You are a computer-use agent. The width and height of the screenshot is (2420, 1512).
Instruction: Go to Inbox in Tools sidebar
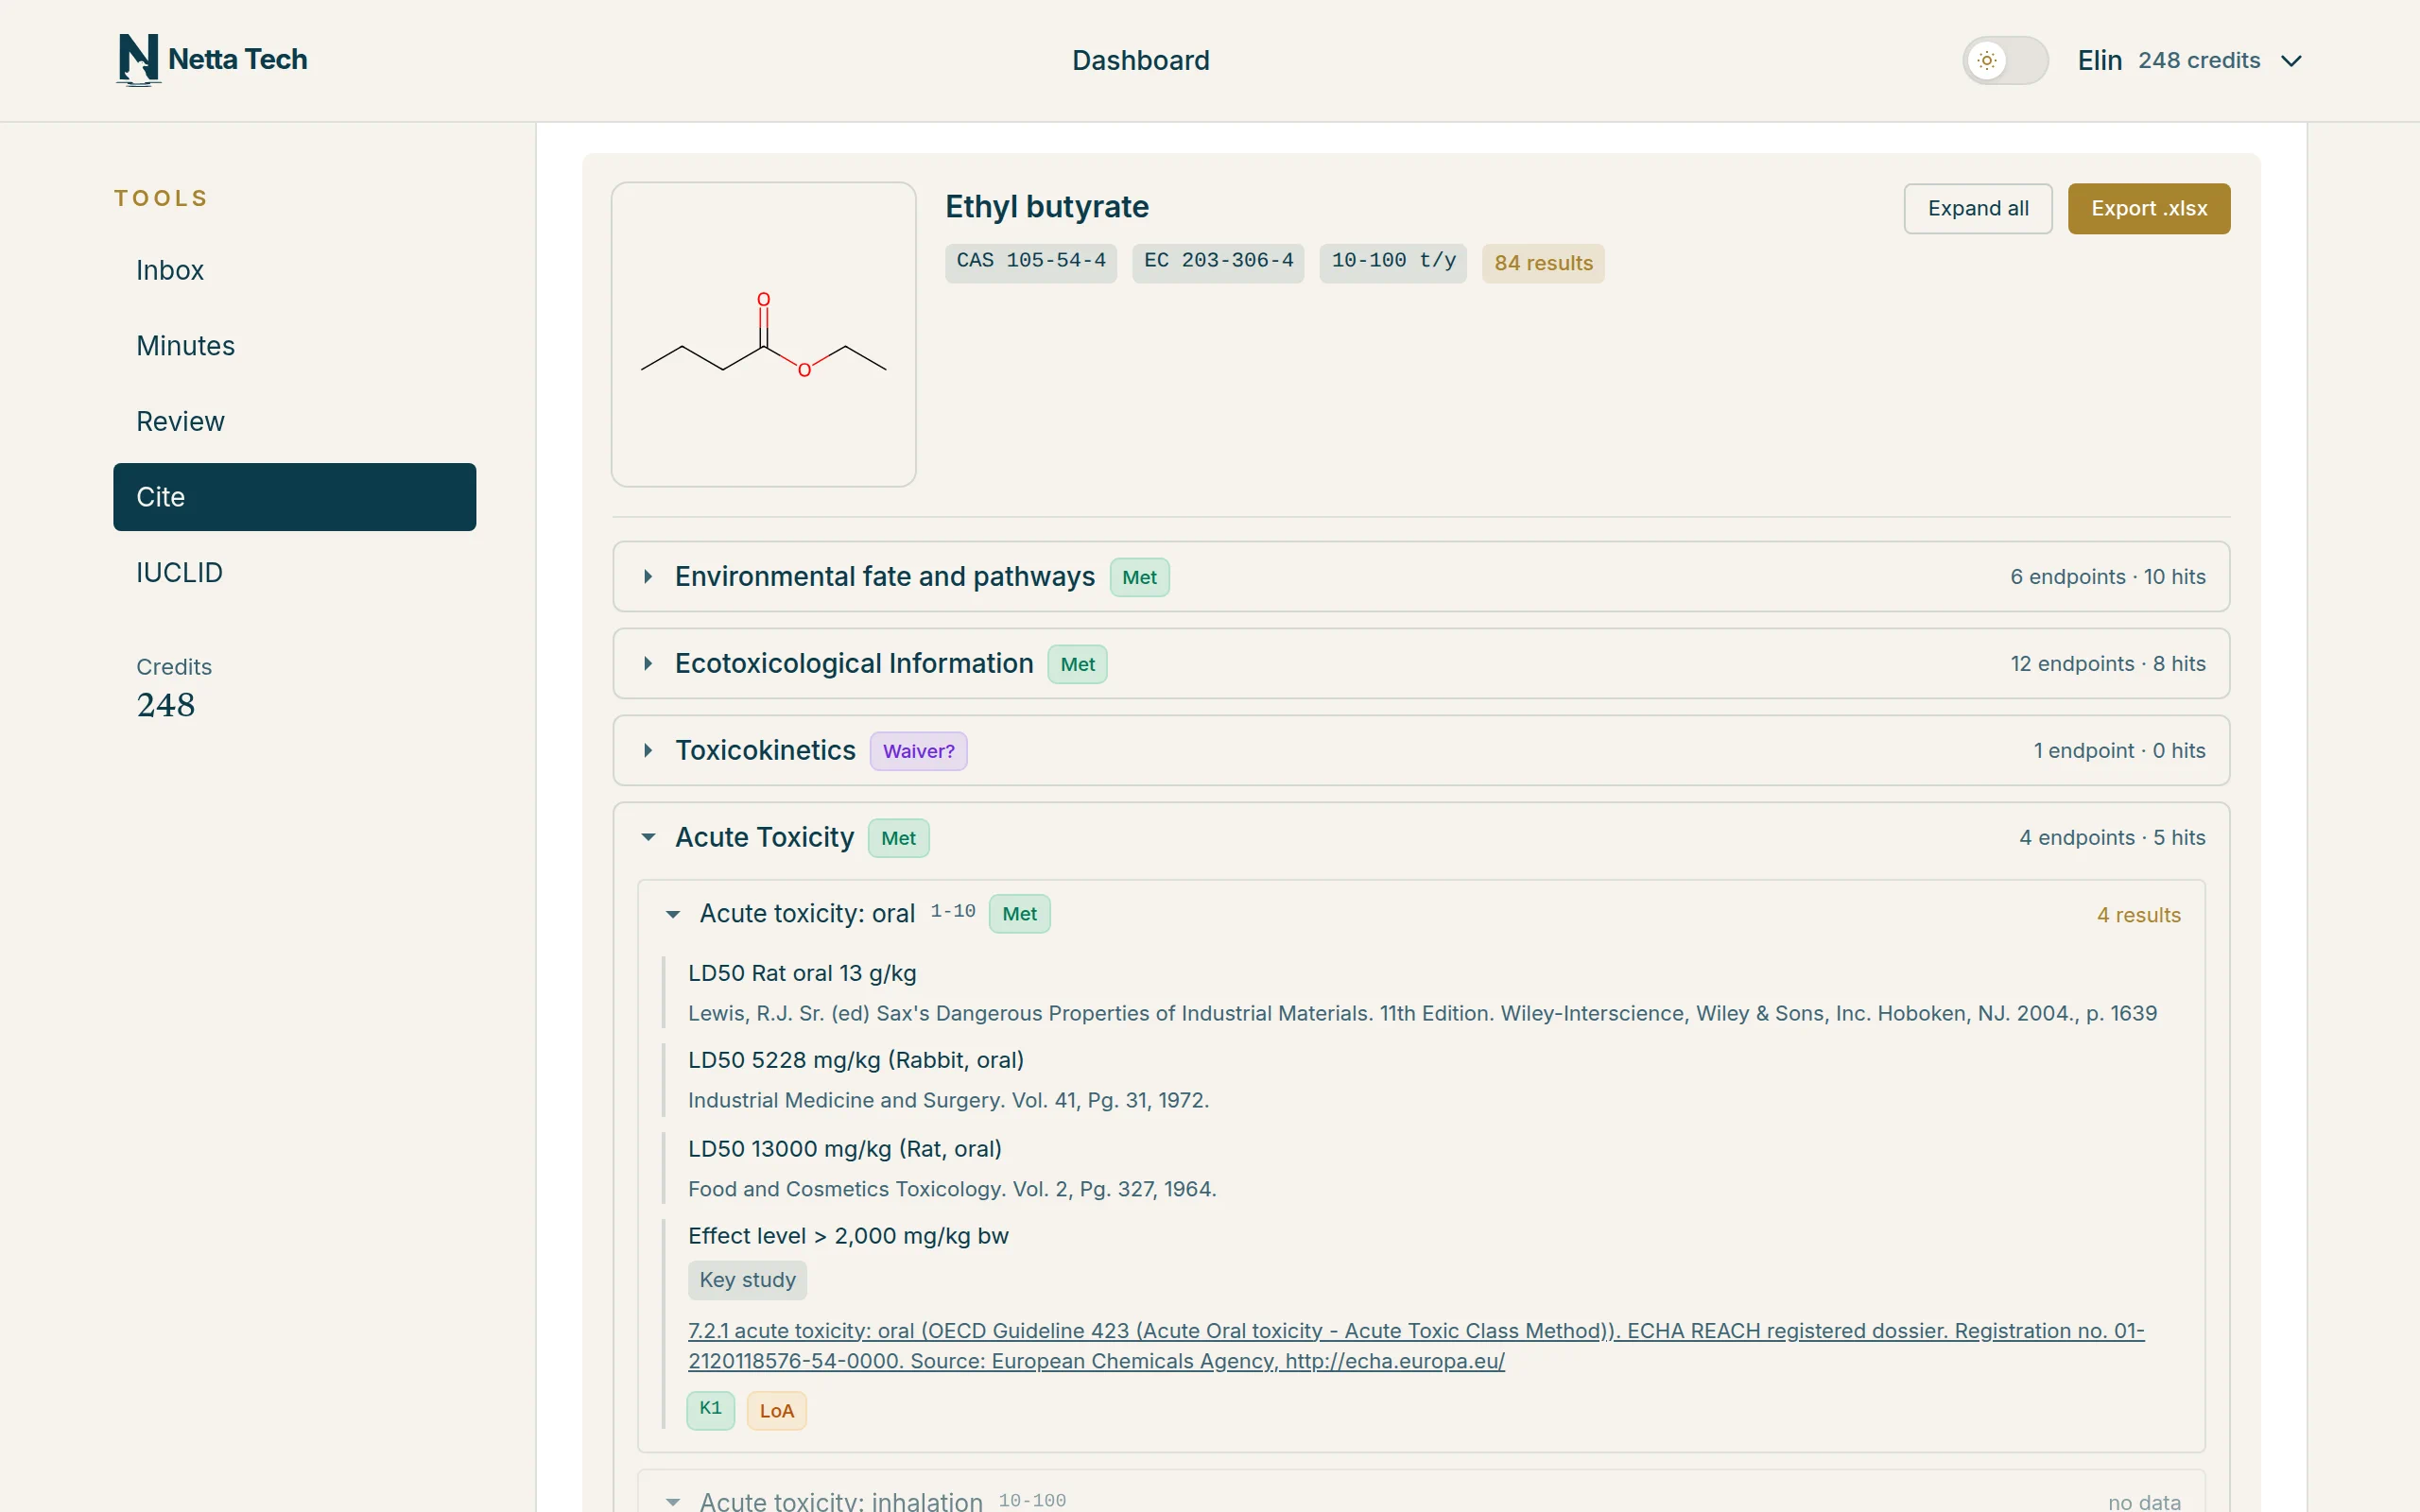294,270
